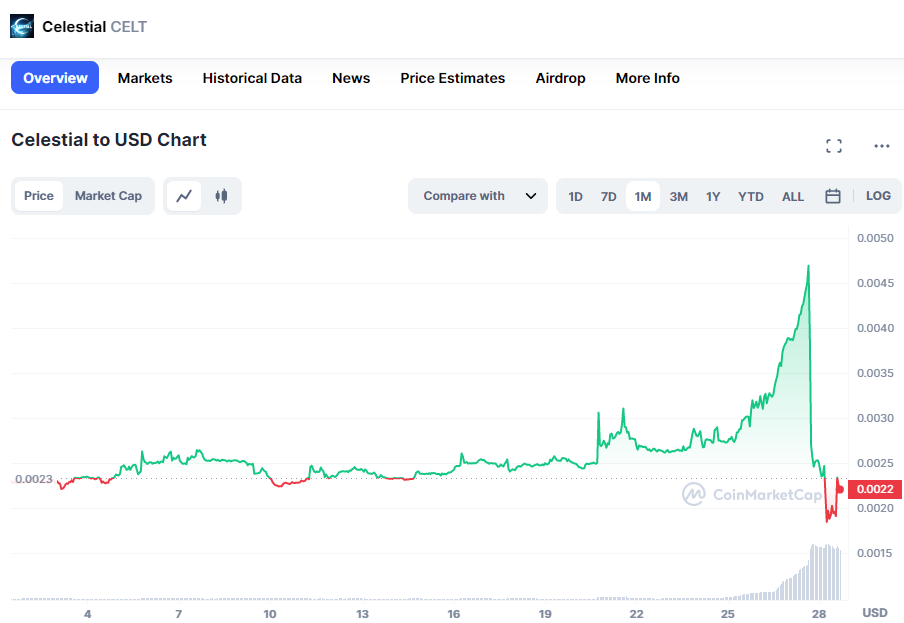This screenshot has width=904, height=623.
Task: Switch to line chart view icon
Action: (x=184, y=196)
